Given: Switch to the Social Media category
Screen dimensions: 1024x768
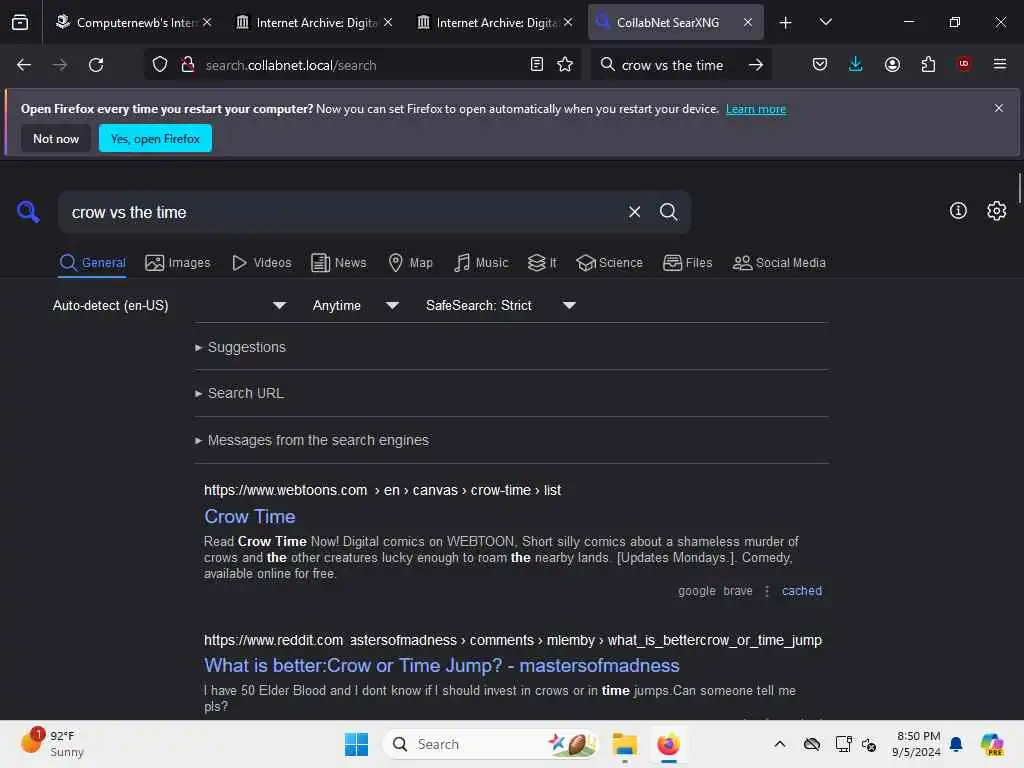Looking at the screenshot, I should [x=779, y=263].
